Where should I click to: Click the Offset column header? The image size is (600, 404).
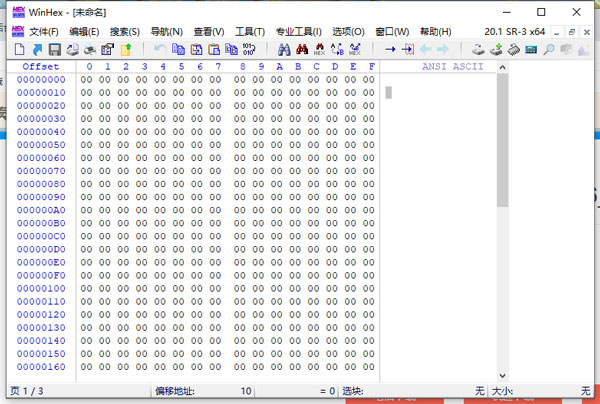pyautogui.click(x=41, y=66)
